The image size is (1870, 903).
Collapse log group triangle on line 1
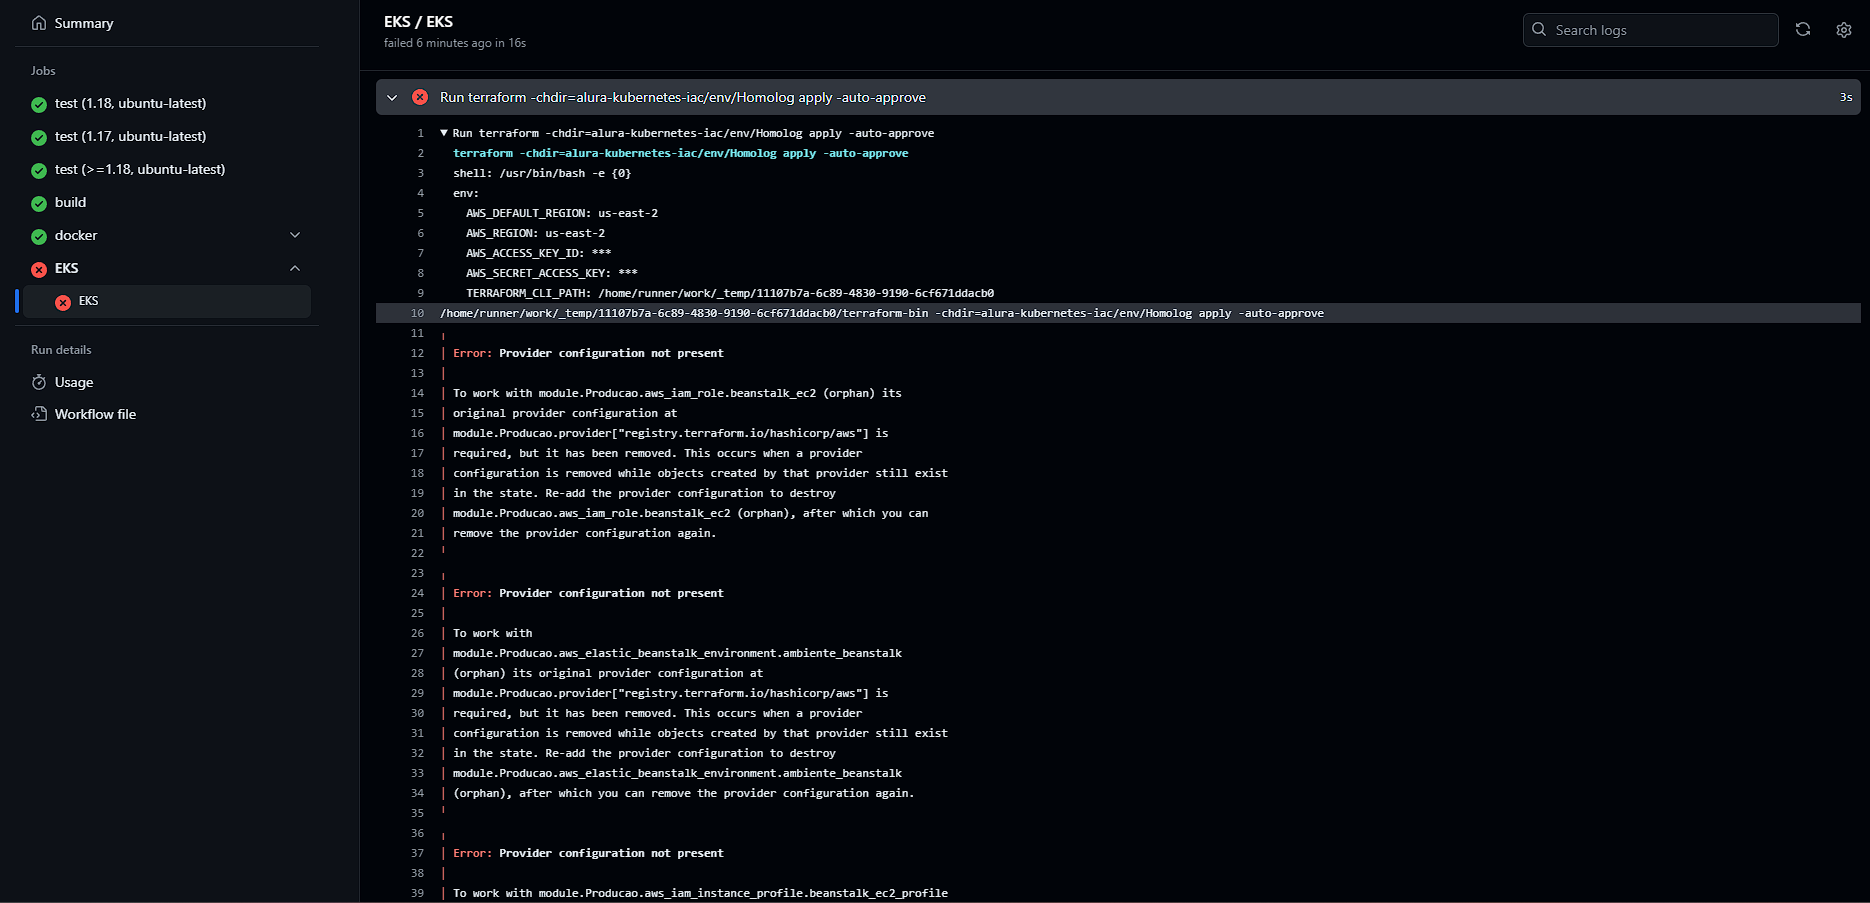(x=444, y=133)
